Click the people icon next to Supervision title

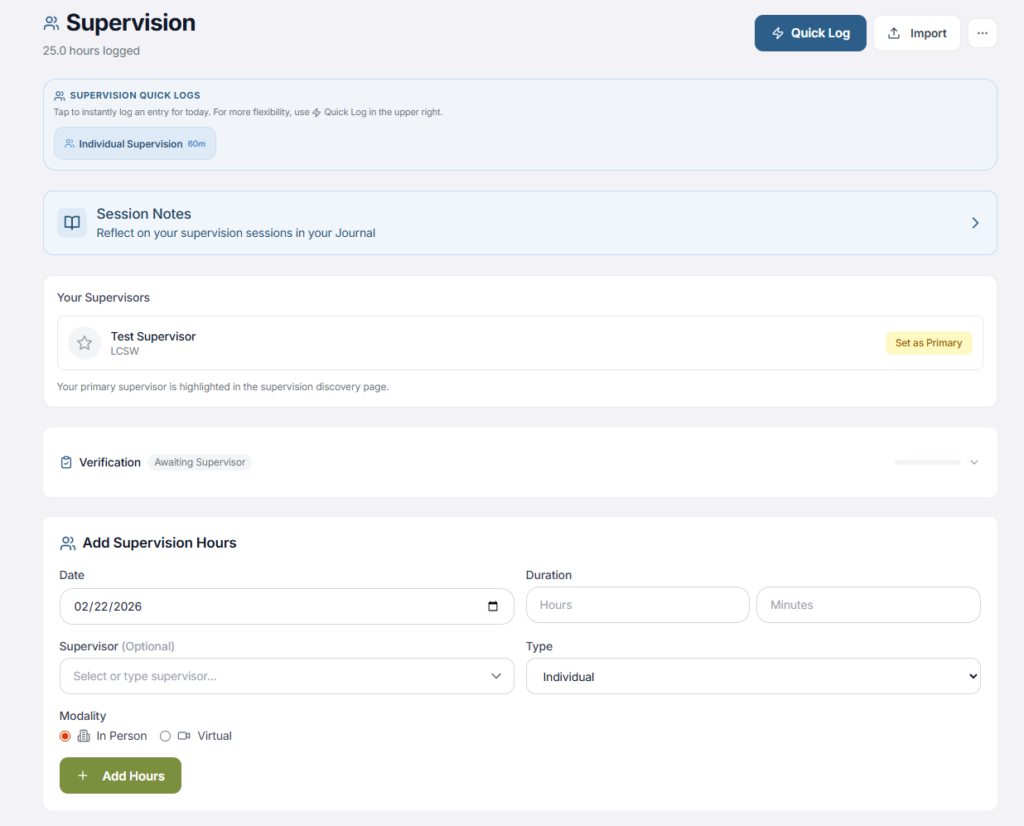pos(51,23)
